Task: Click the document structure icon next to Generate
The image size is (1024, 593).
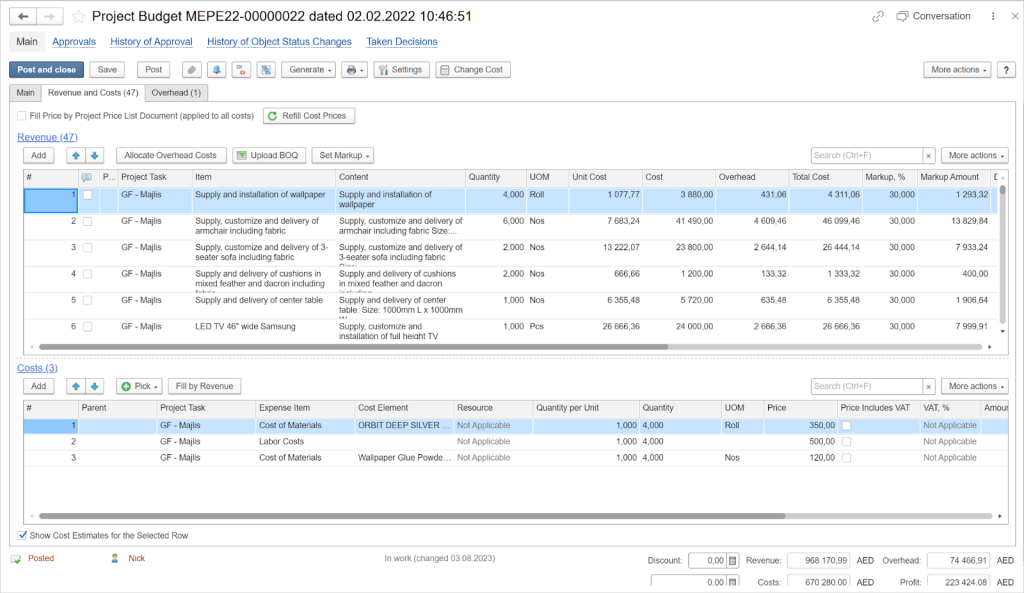Action: 266,70
